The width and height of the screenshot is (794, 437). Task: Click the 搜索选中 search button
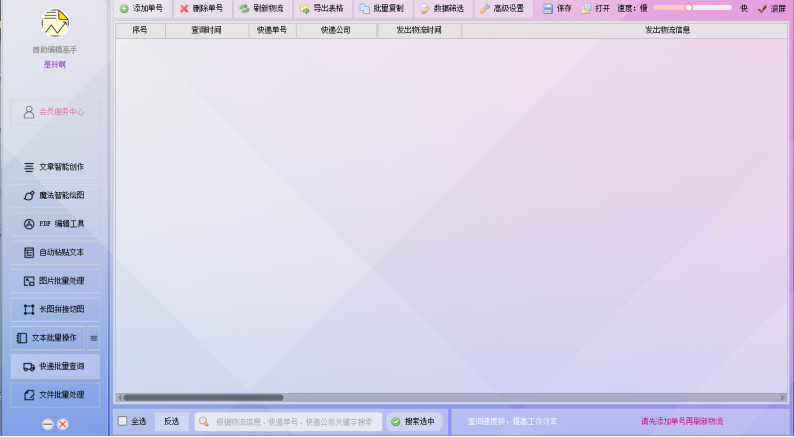pyautogui.click(x=414, y=421)
